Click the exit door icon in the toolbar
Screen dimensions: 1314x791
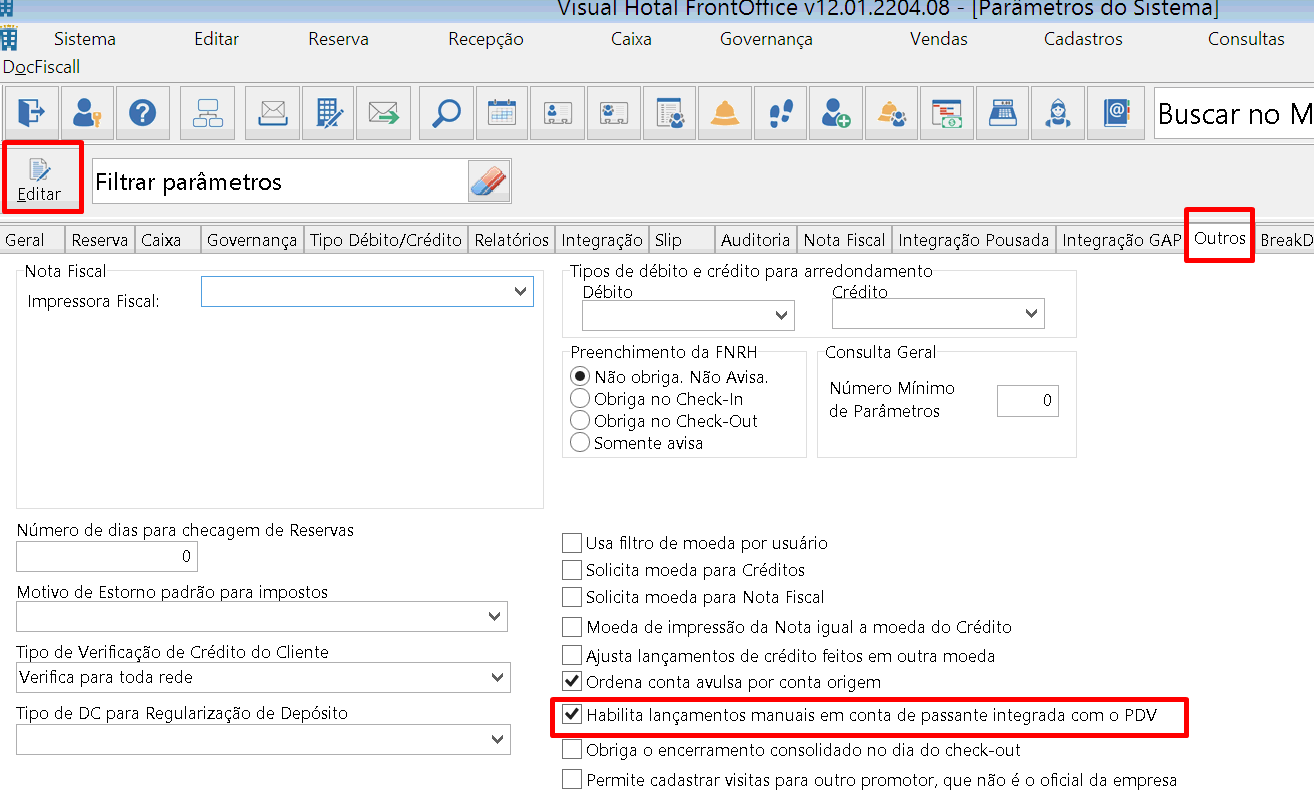click(32, 113)
